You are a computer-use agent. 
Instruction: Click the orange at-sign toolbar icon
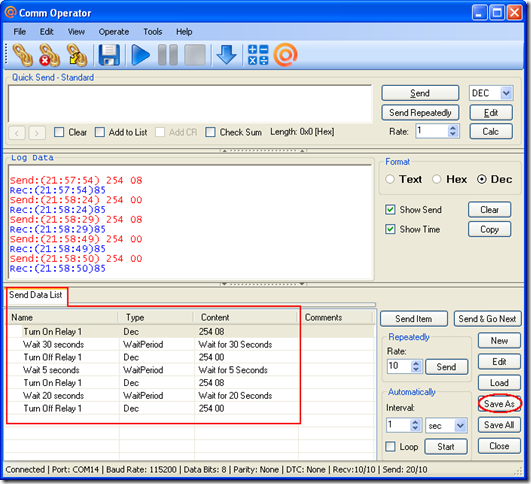click(x=285, y=55)
